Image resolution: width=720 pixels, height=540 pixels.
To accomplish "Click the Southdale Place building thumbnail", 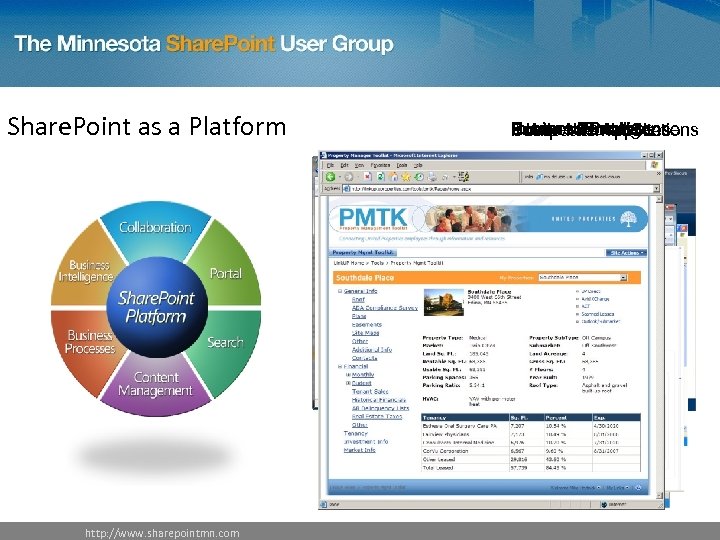I will point(444,302).
